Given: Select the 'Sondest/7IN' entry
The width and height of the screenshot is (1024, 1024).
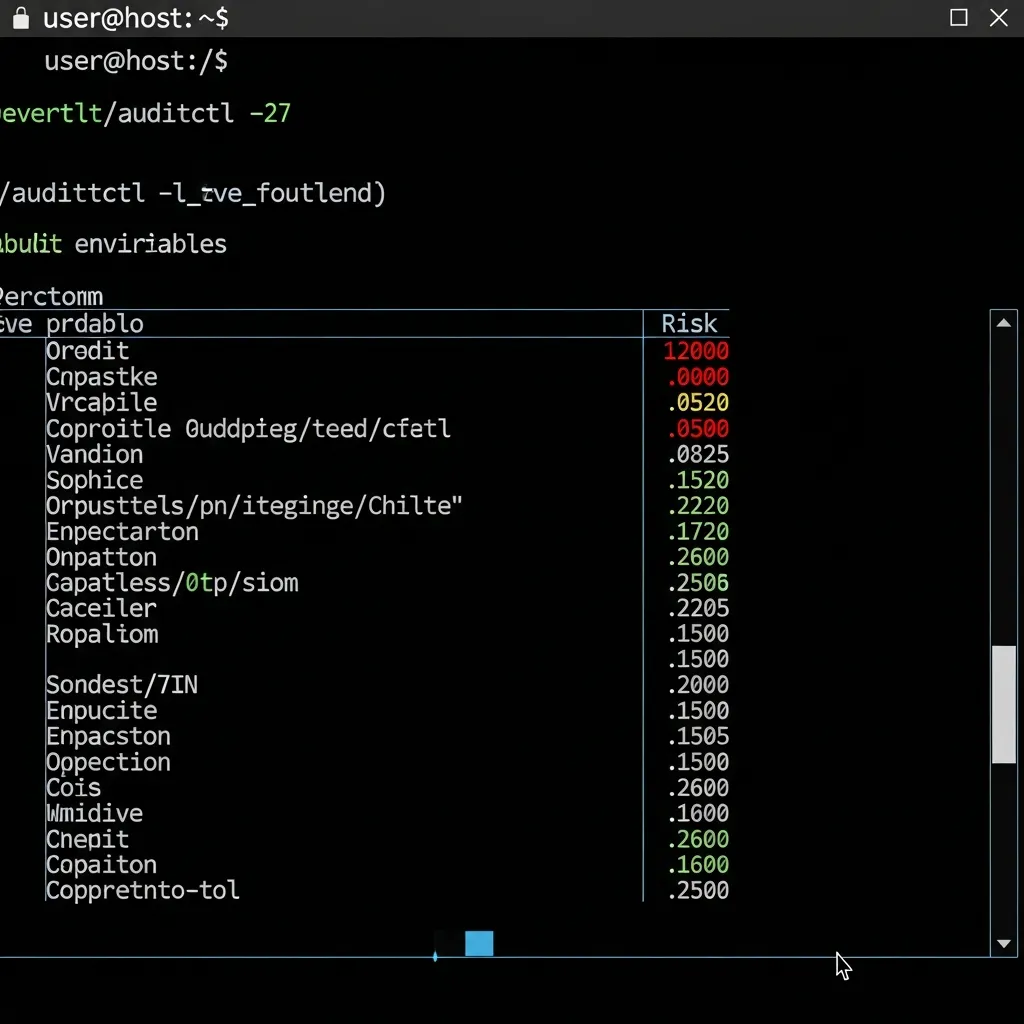Looking at the screenshot, I should click(122, 684).
